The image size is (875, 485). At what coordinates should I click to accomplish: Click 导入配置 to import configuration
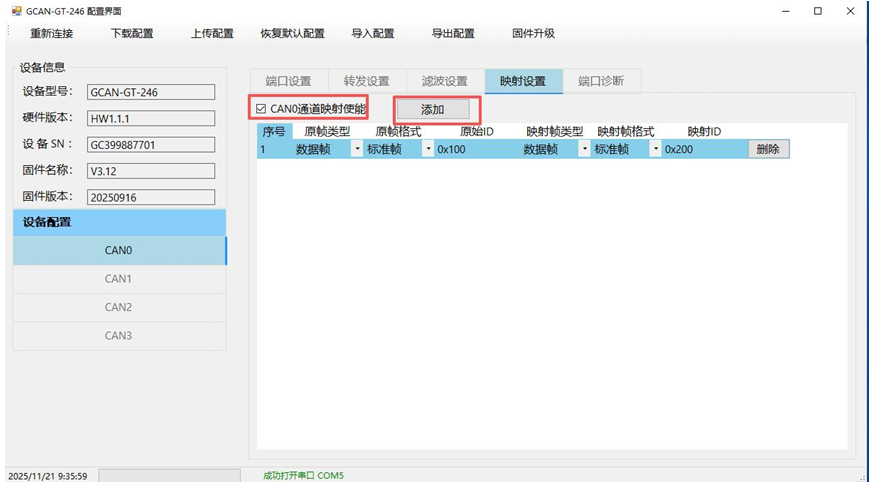click(373, 33)
